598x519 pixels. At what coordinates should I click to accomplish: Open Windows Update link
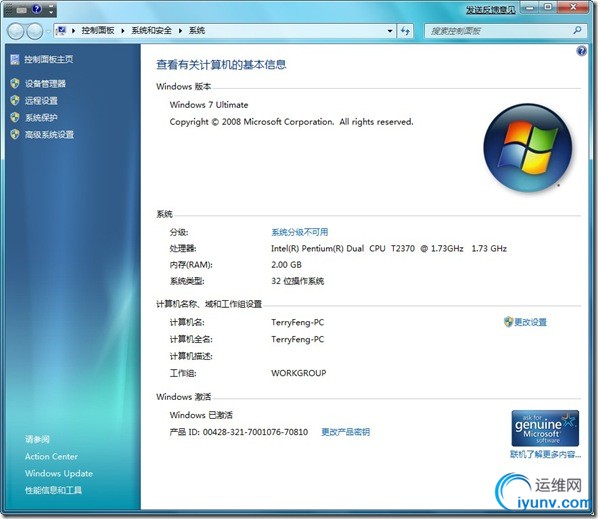59,473
